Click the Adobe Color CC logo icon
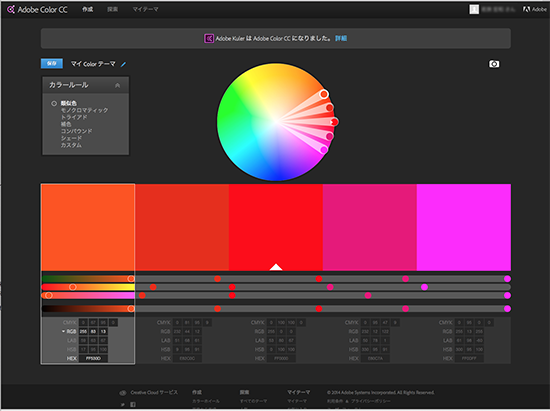Viewport: 550px width, 411px height. (11, 9)
